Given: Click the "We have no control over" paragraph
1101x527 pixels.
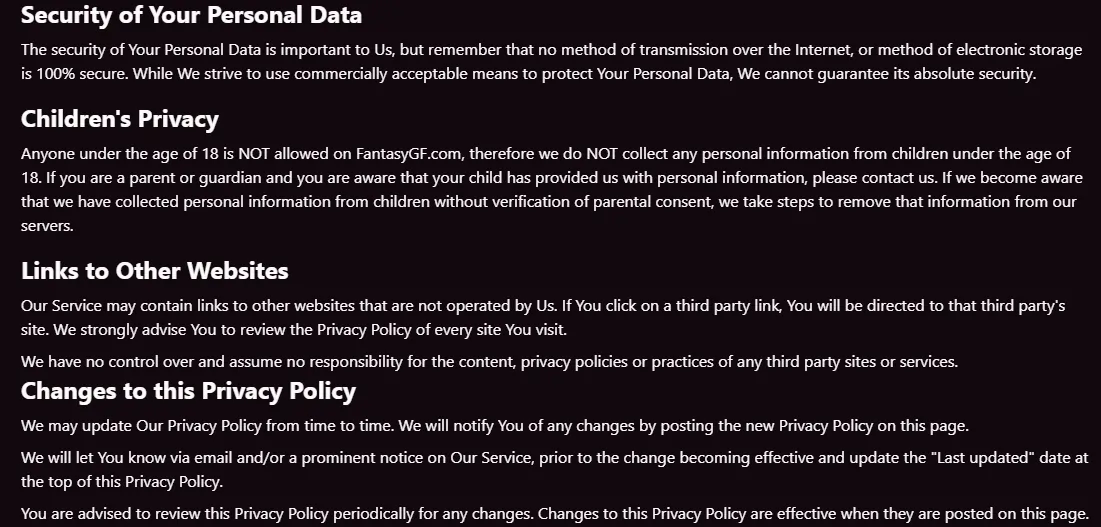Looking at the screenshot, I should tap(488, 362).
